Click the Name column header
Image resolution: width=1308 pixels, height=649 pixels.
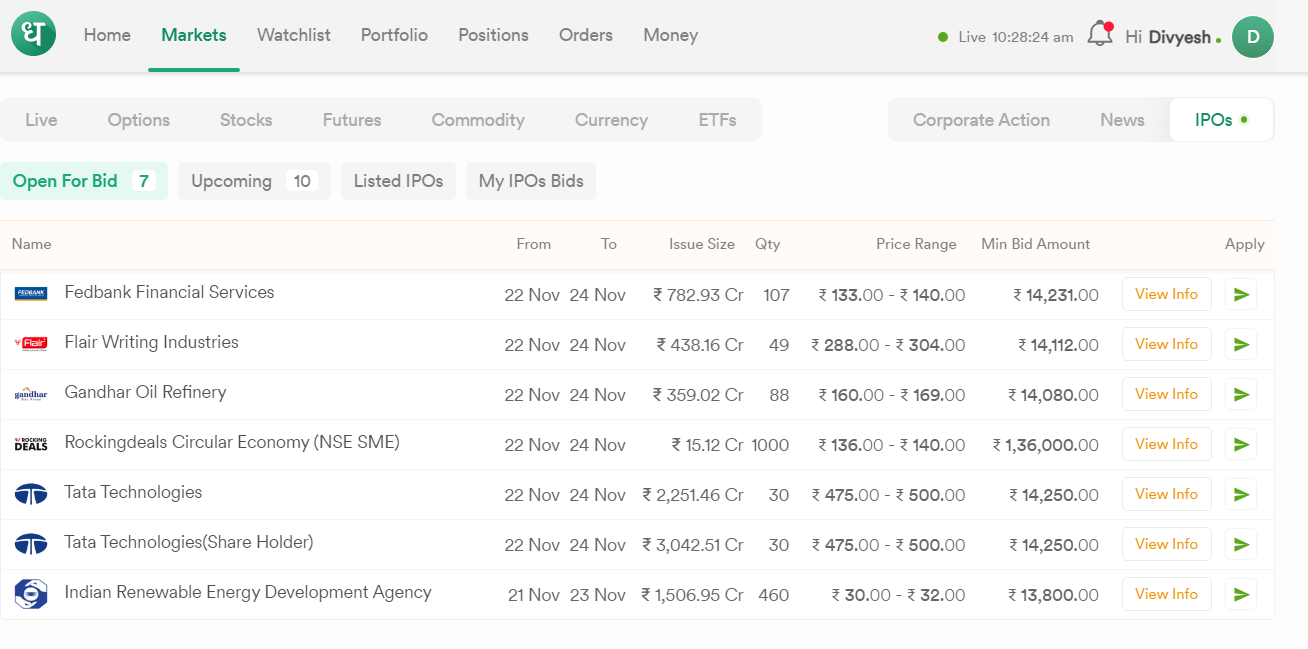tap(31, 244)
